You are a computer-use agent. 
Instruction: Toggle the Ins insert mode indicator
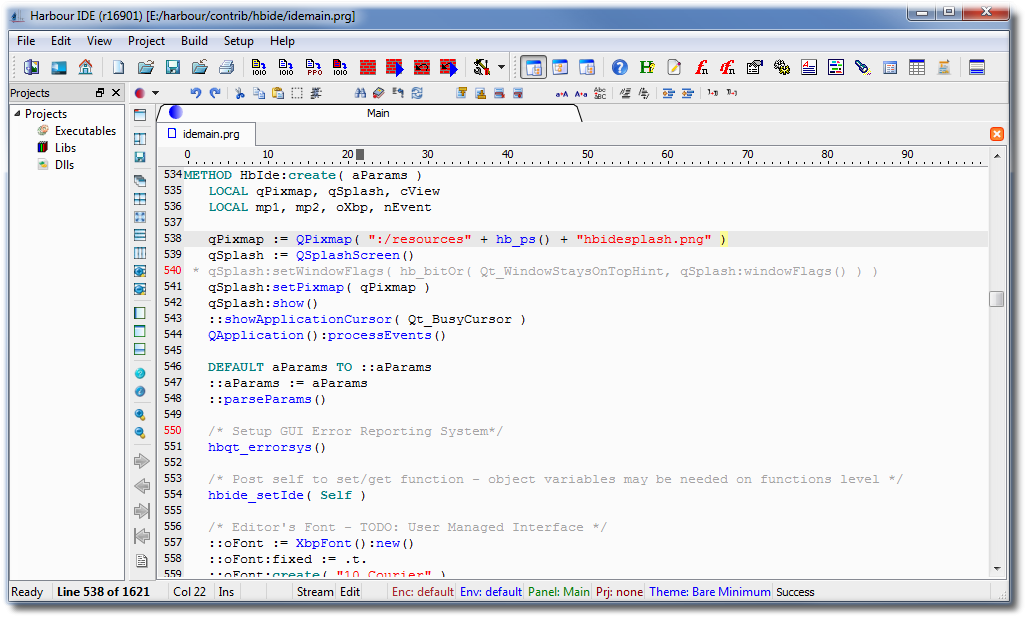[227, 592]
